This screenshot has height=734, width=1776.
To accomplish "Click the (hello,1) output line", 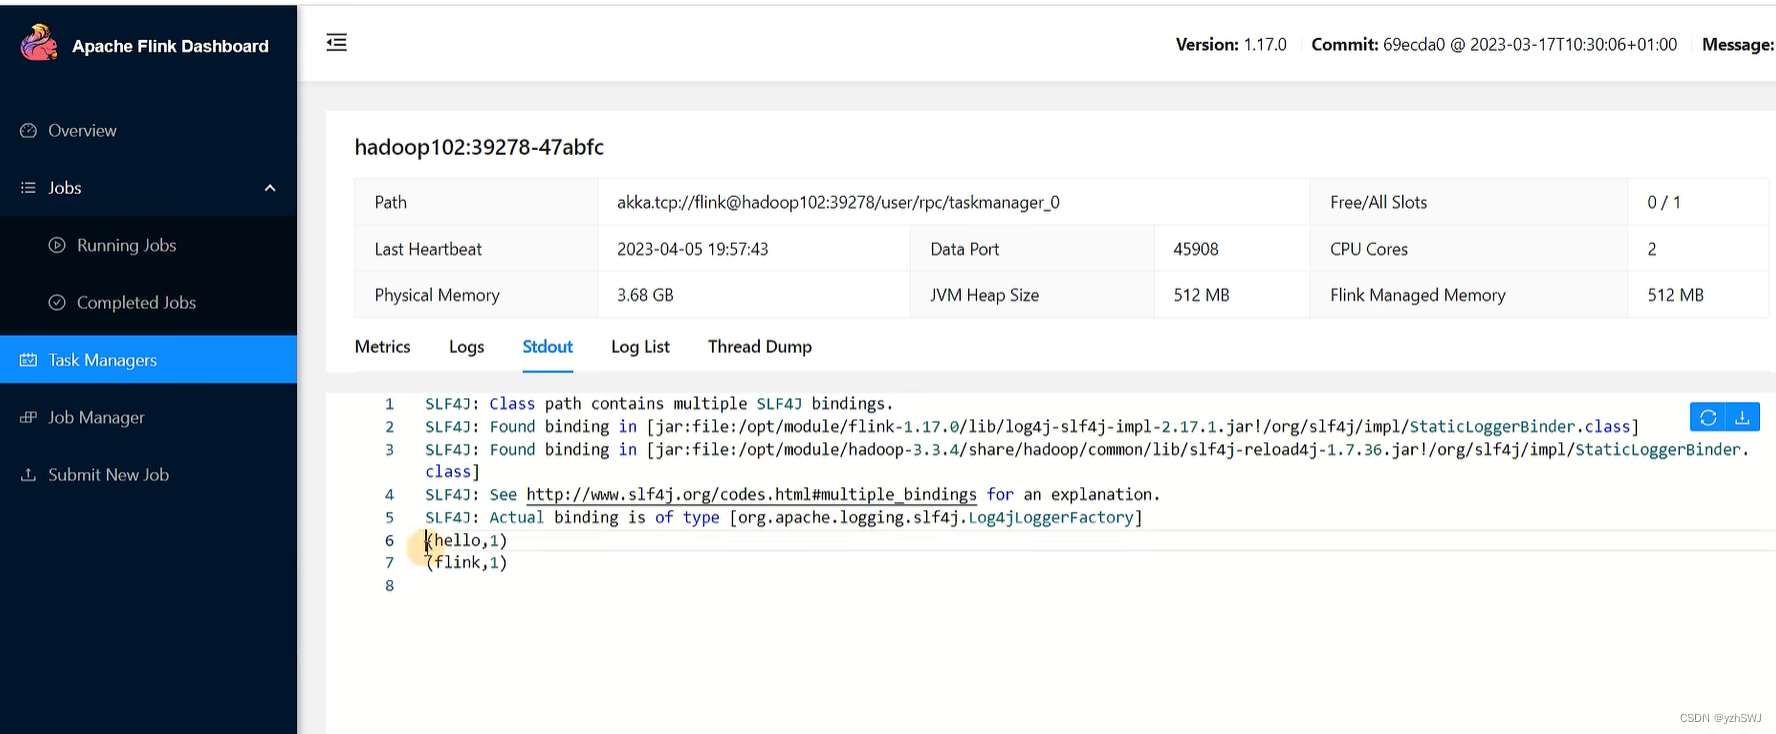I will tap(466, 540).
